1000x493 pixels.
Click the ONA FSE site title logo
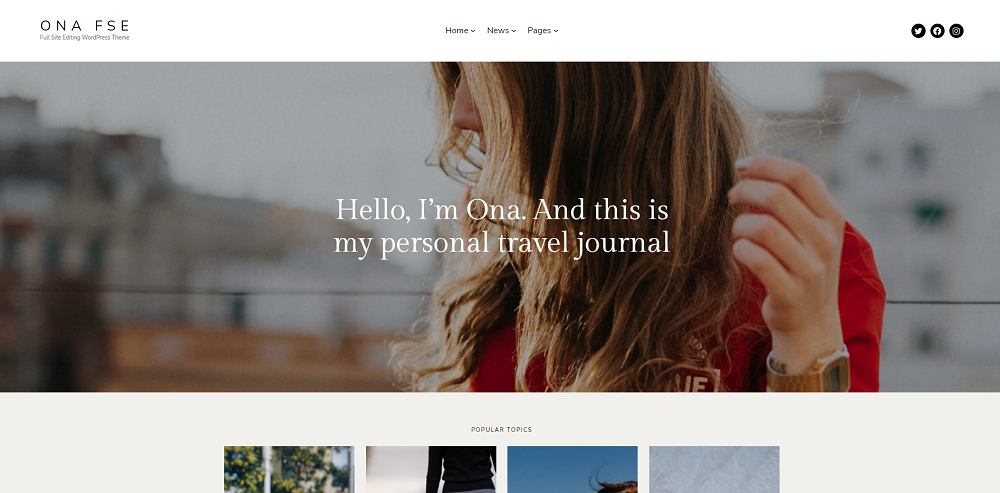pyautogui.click(x=85, y=26)
